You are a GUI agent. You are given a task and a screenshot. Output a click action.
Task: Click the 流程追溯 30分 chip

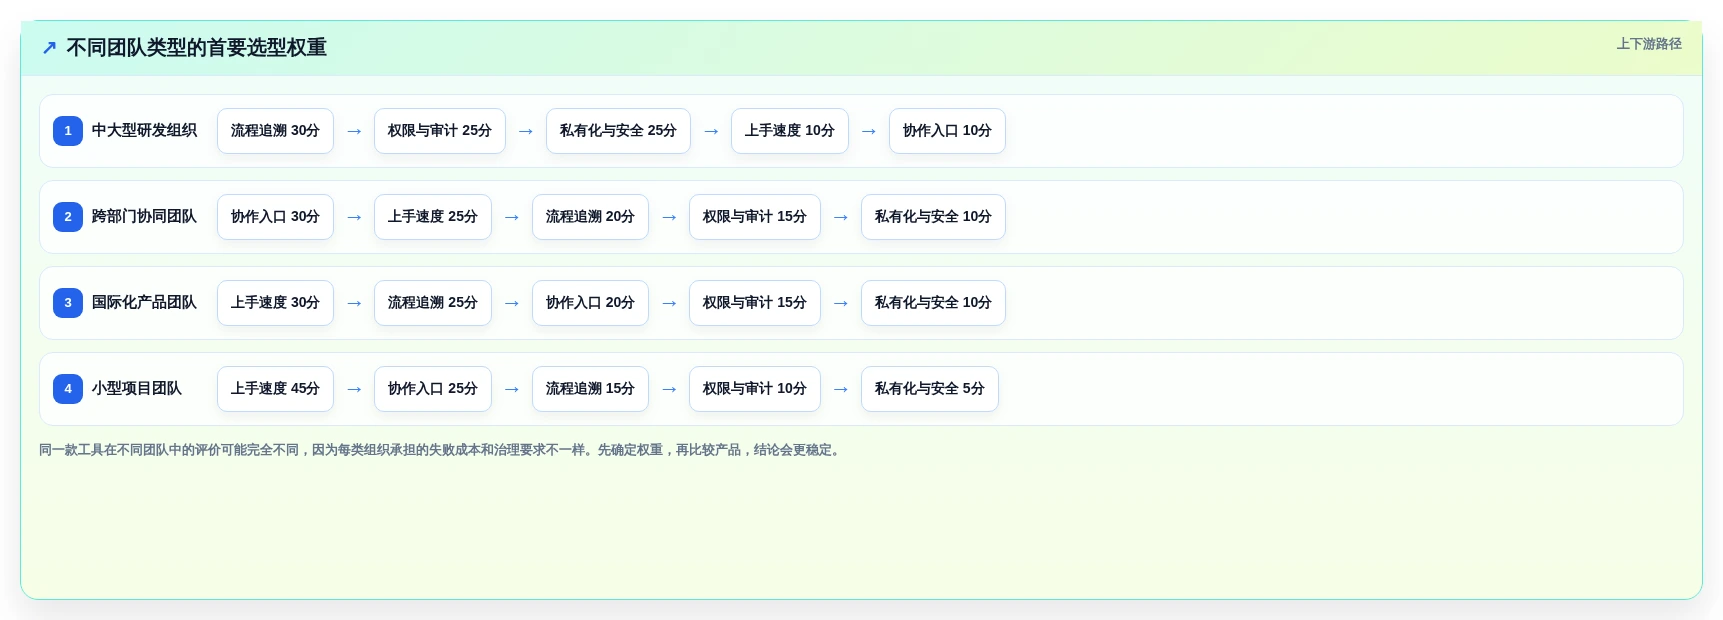pos(275,131)
